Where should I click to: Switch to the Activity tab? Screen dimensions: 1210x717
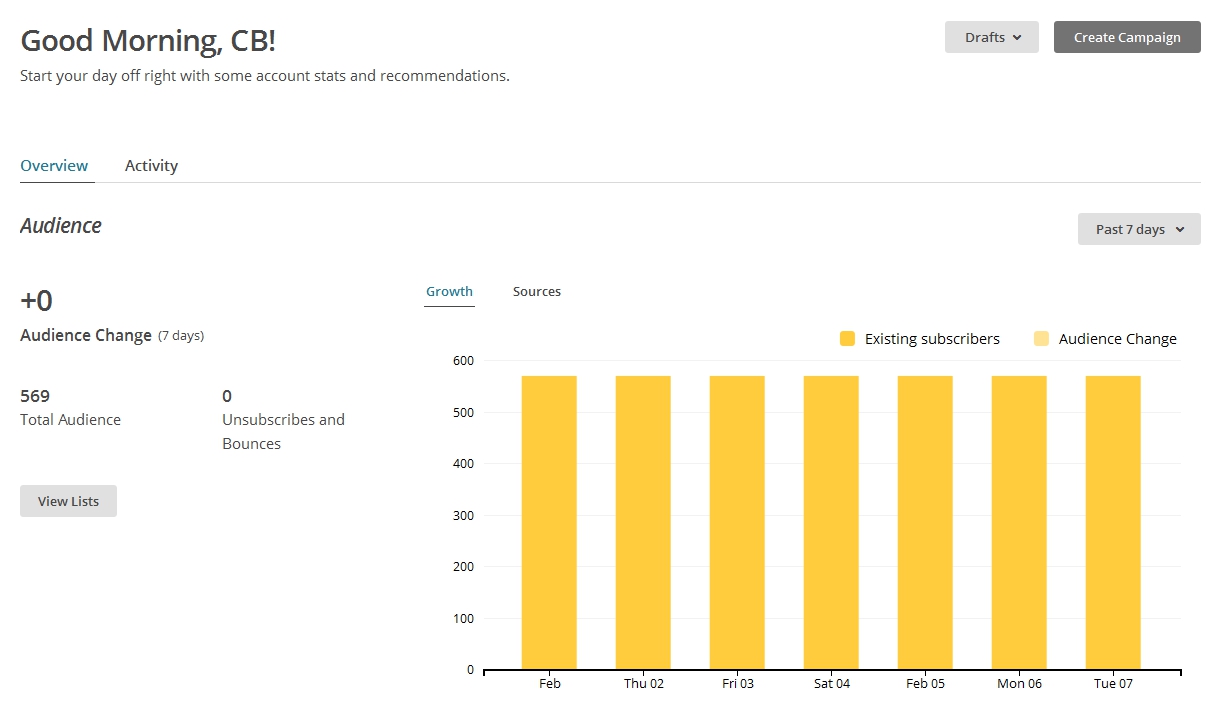(x=151, y=166)
